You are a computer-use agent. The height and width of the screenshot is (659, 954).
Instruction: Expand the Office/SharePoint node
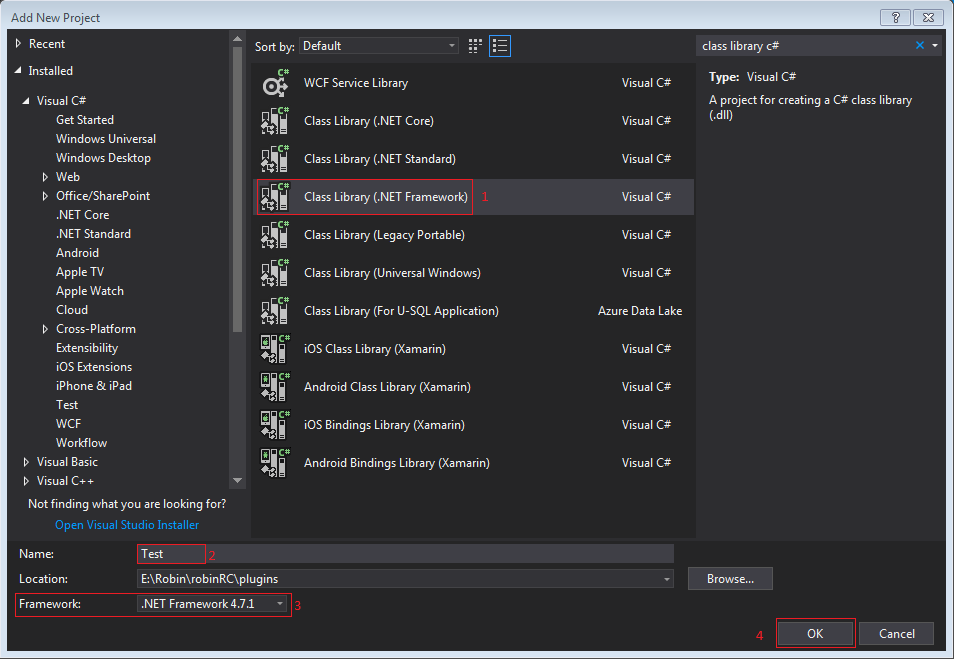tap(45, 196)
